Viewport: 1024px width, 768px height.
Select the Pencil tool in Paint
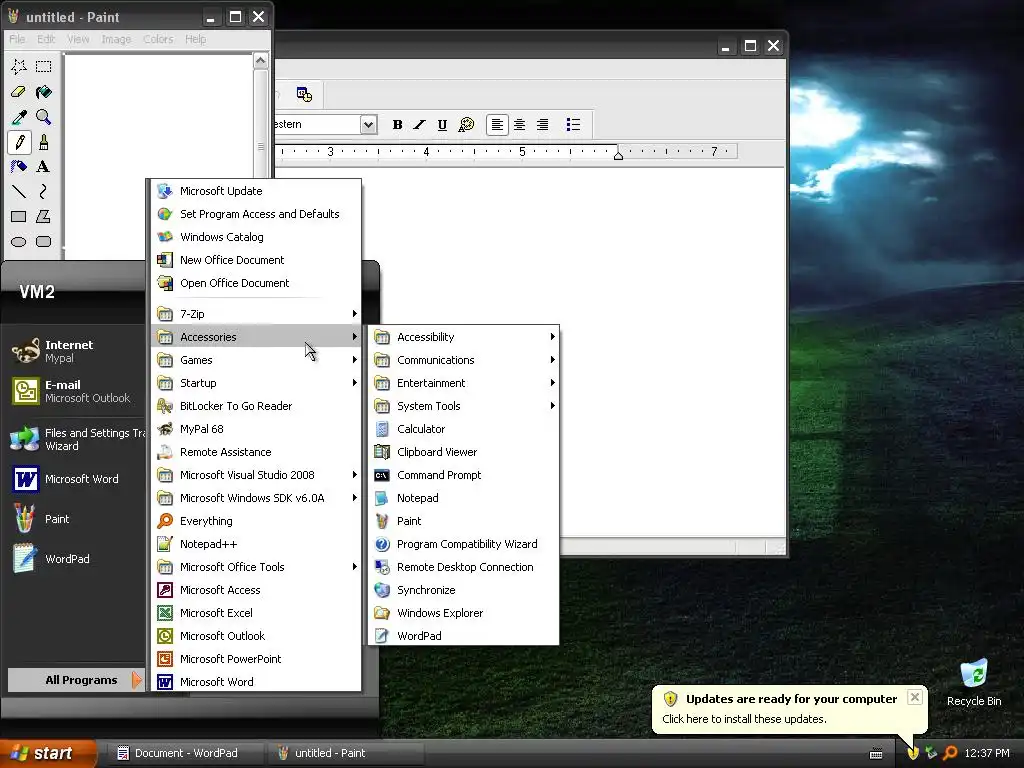[19, 142]
